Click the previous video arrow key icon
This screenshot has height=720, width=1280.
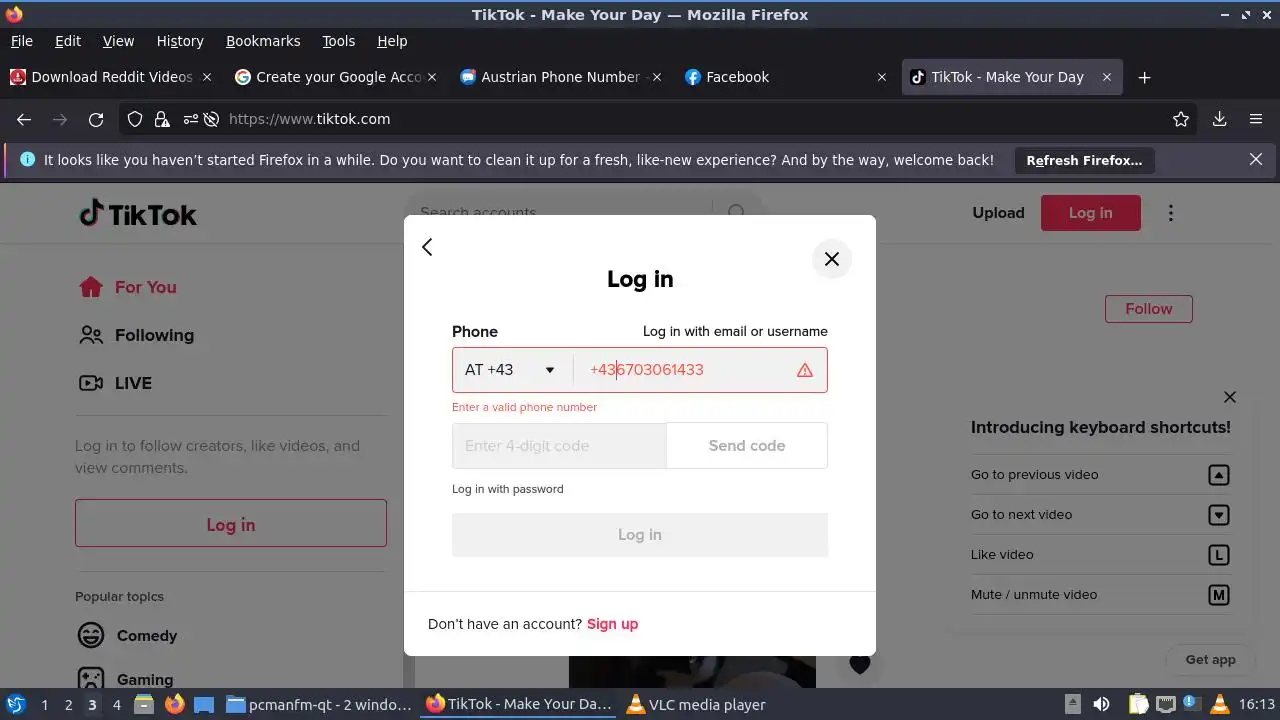click(x=1218, y=475)
